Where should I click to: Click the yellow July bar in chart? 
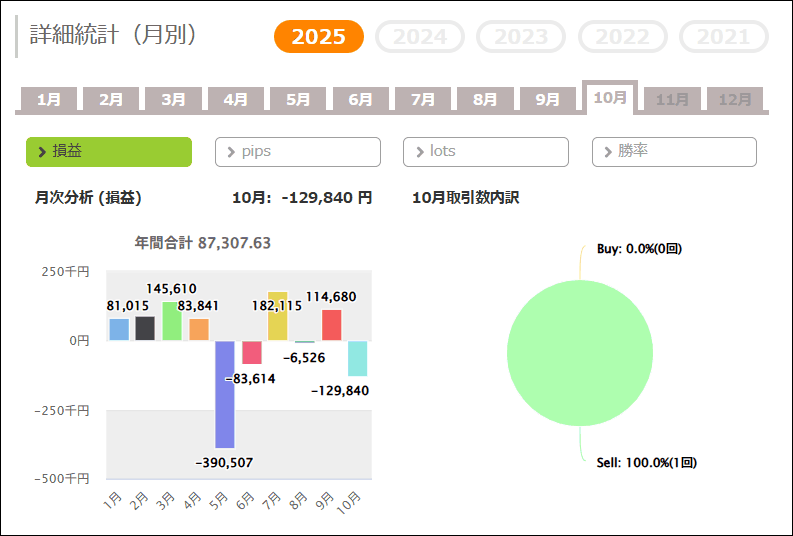[278, 316]
